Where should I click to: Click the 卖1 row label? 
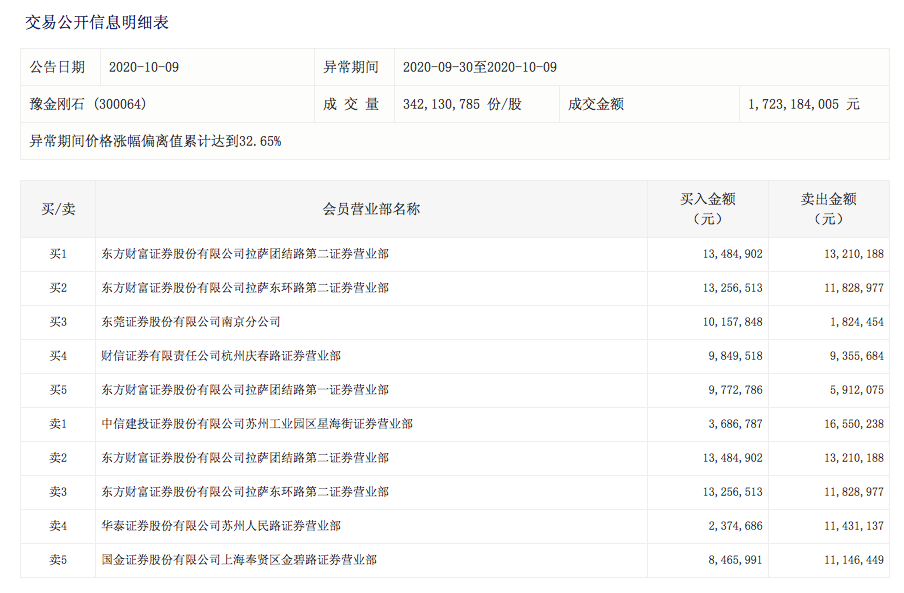tap(54, 423)
